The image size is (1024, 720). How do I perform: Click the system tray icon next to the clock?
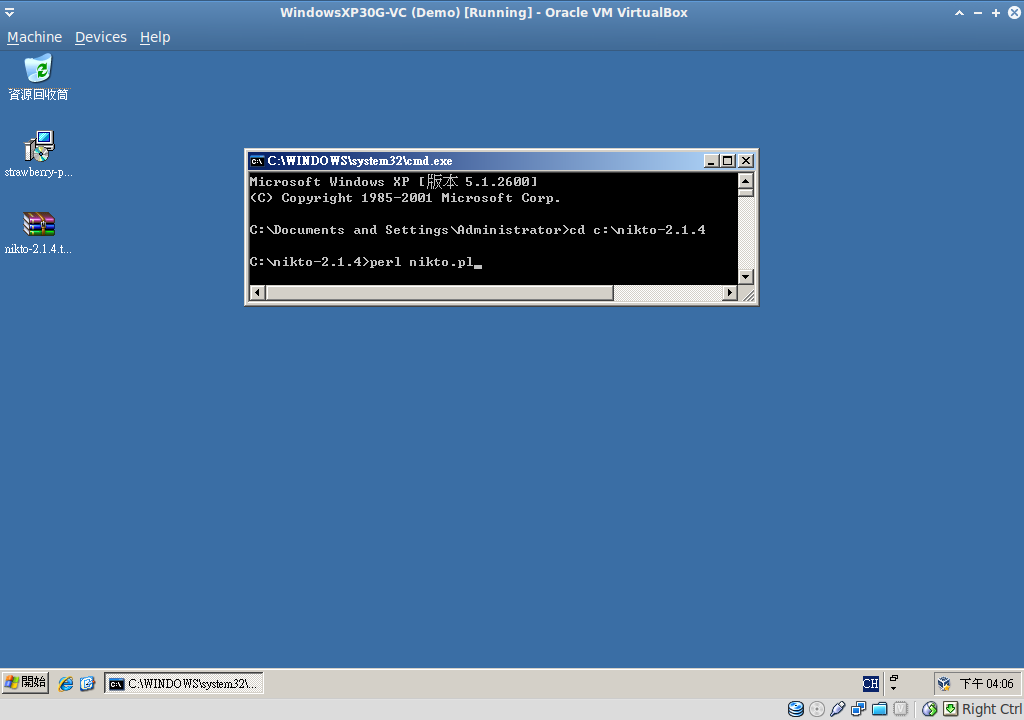pos(944,683)
